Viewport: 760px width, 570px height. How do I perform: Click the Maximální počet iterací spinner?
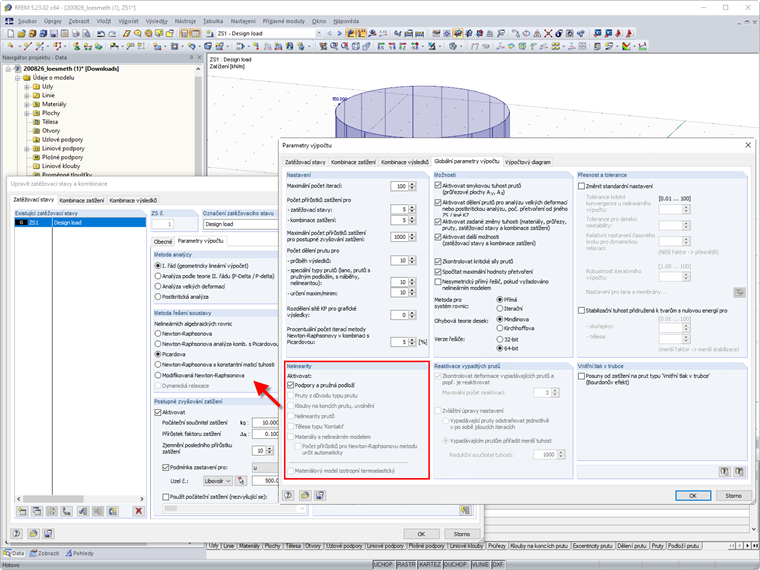coord(412,186)
